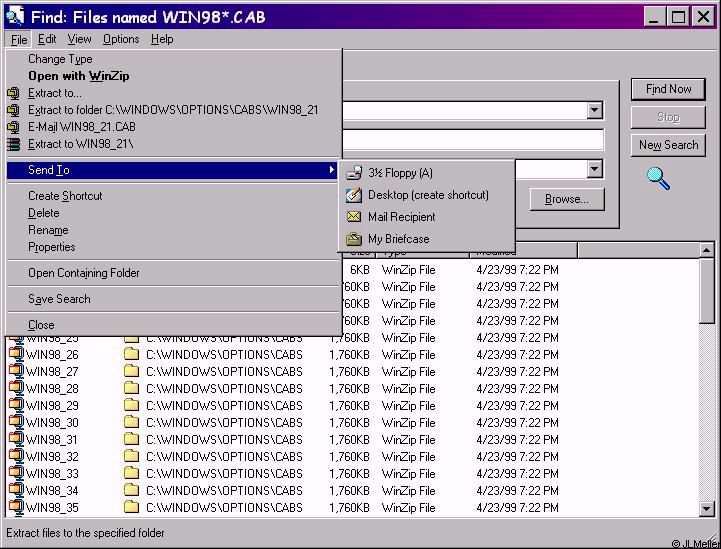The width and height of the screenshot is (721, 549).
Task: Click the magnifying glass search animation icon
Action: click(x=658, y=178)
